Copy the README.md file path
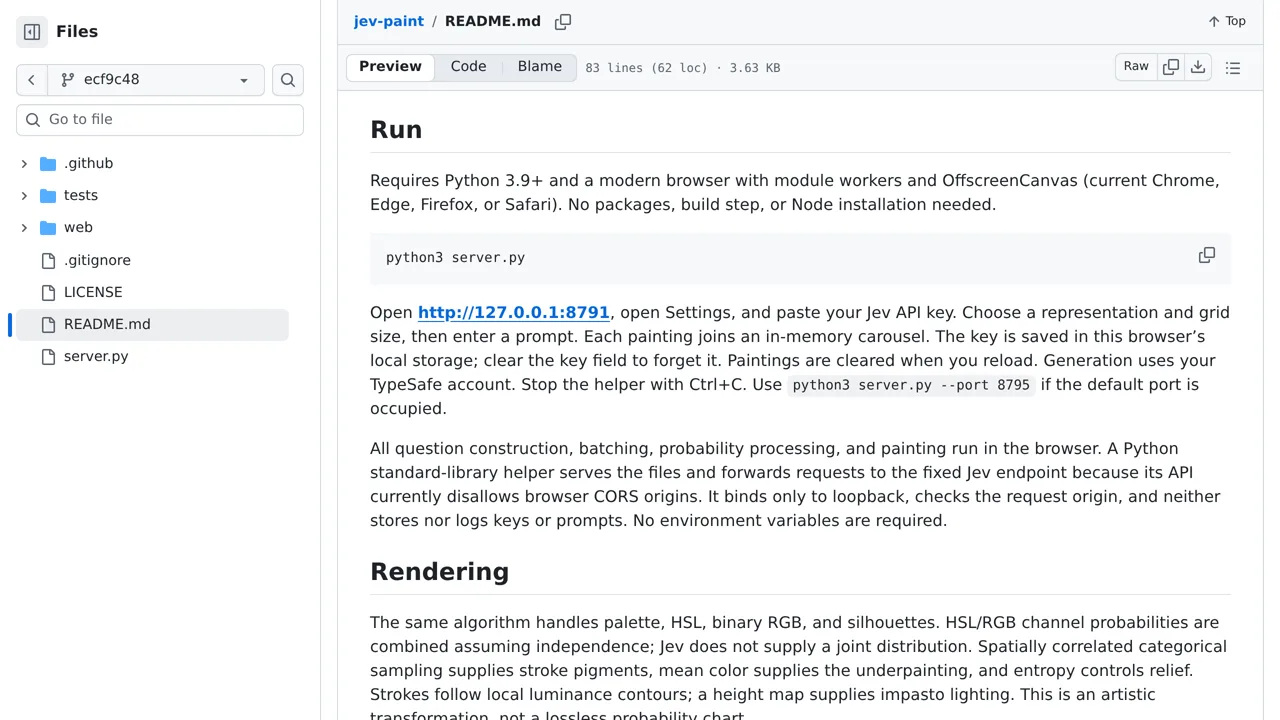 [x=563, y=21]
